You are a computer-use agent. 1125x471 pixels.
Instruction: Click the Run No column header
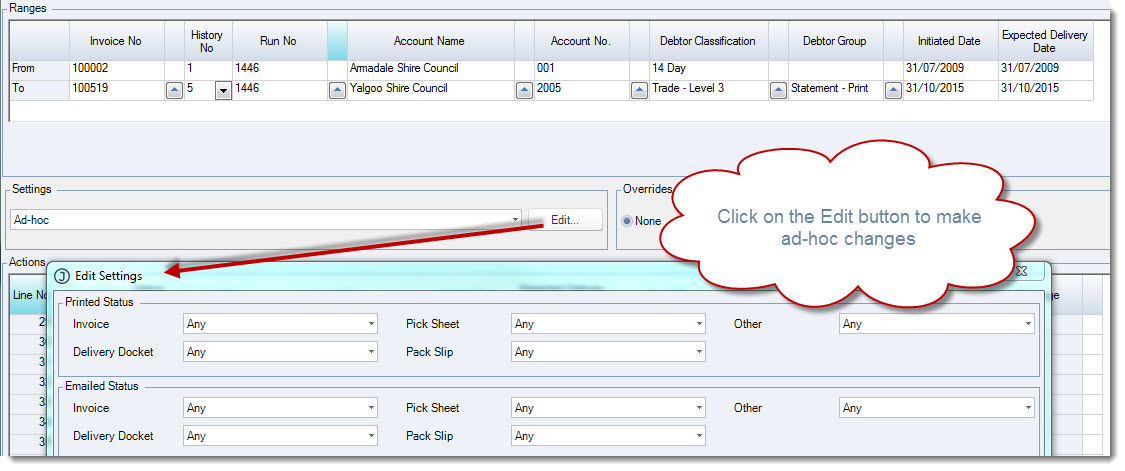279,41
